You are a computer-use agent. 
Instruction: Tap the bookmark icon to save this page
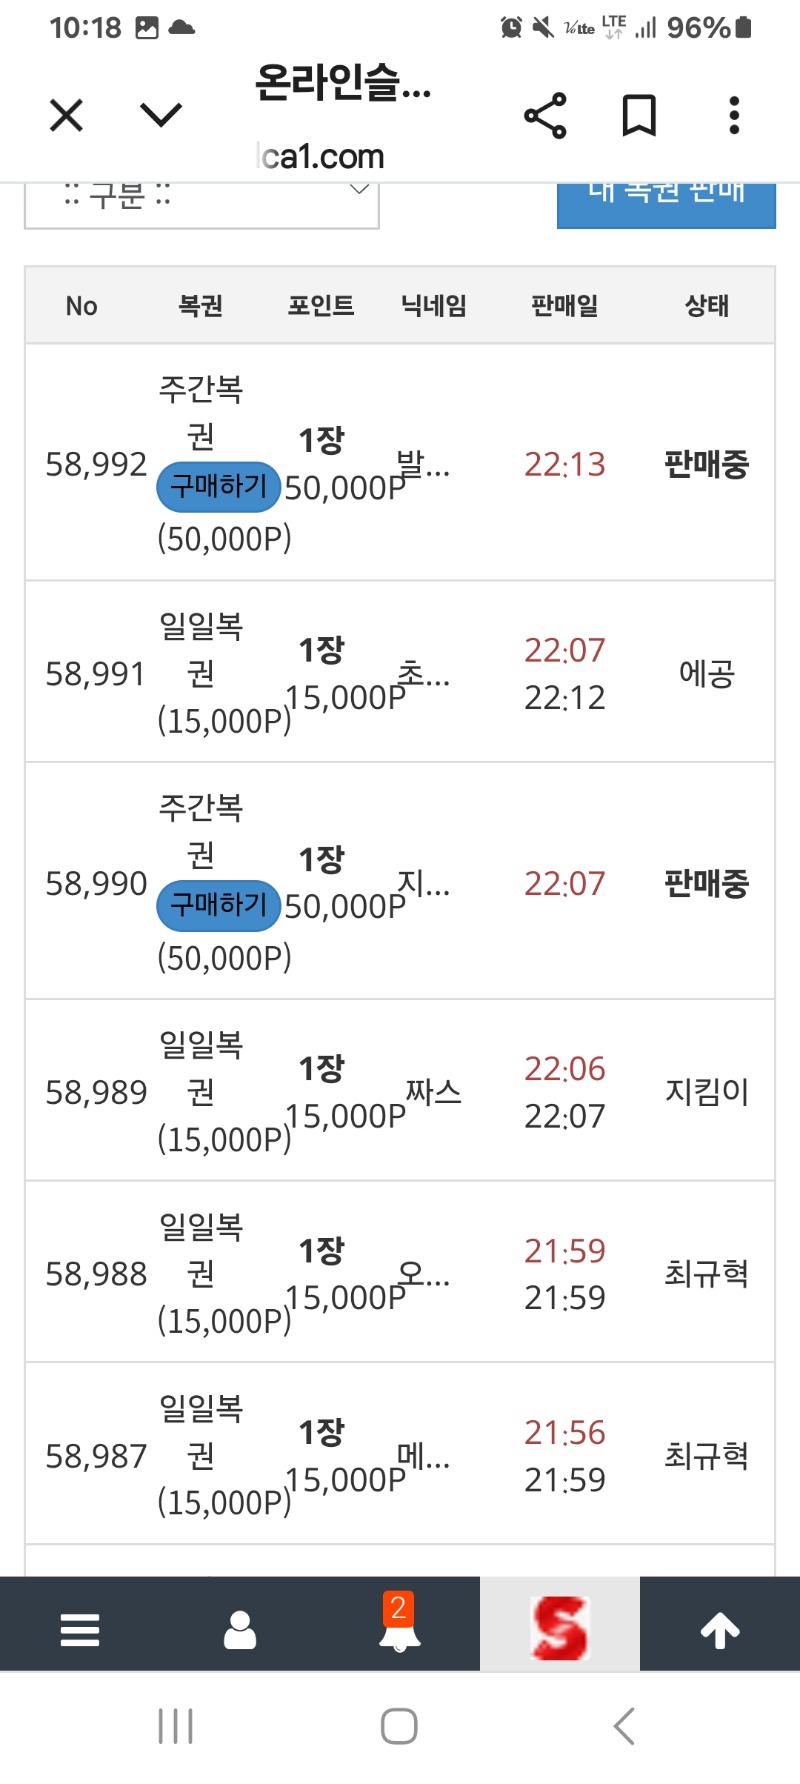pos(638,115)
